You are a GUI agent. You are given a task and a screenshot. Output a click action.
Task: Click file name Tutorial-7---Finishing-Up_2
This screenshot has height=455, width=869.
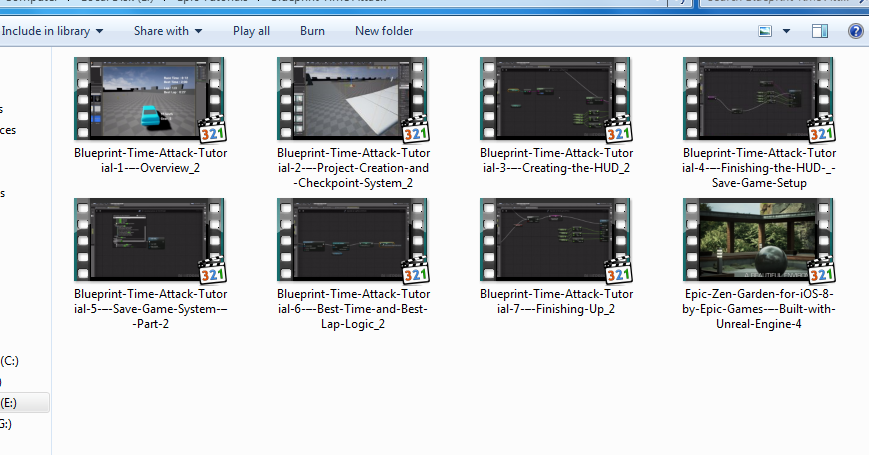pos(556,301)
